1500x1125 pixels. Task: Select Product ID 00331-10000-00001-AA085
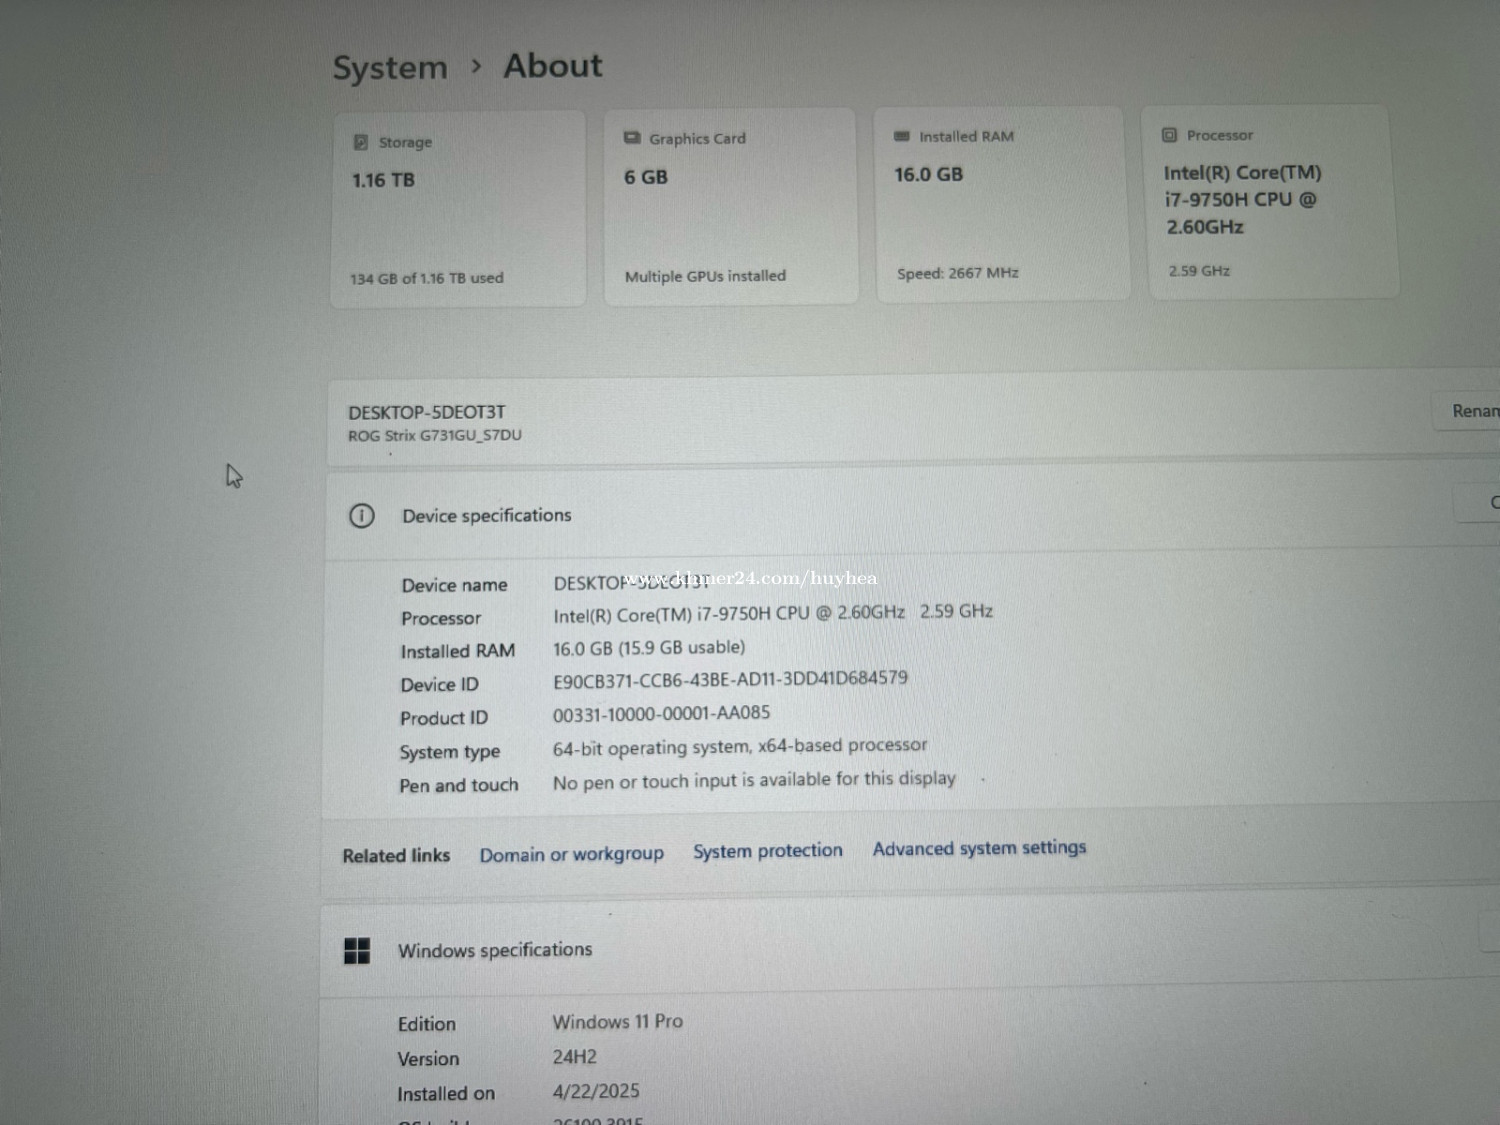click(x=661, y=713)
